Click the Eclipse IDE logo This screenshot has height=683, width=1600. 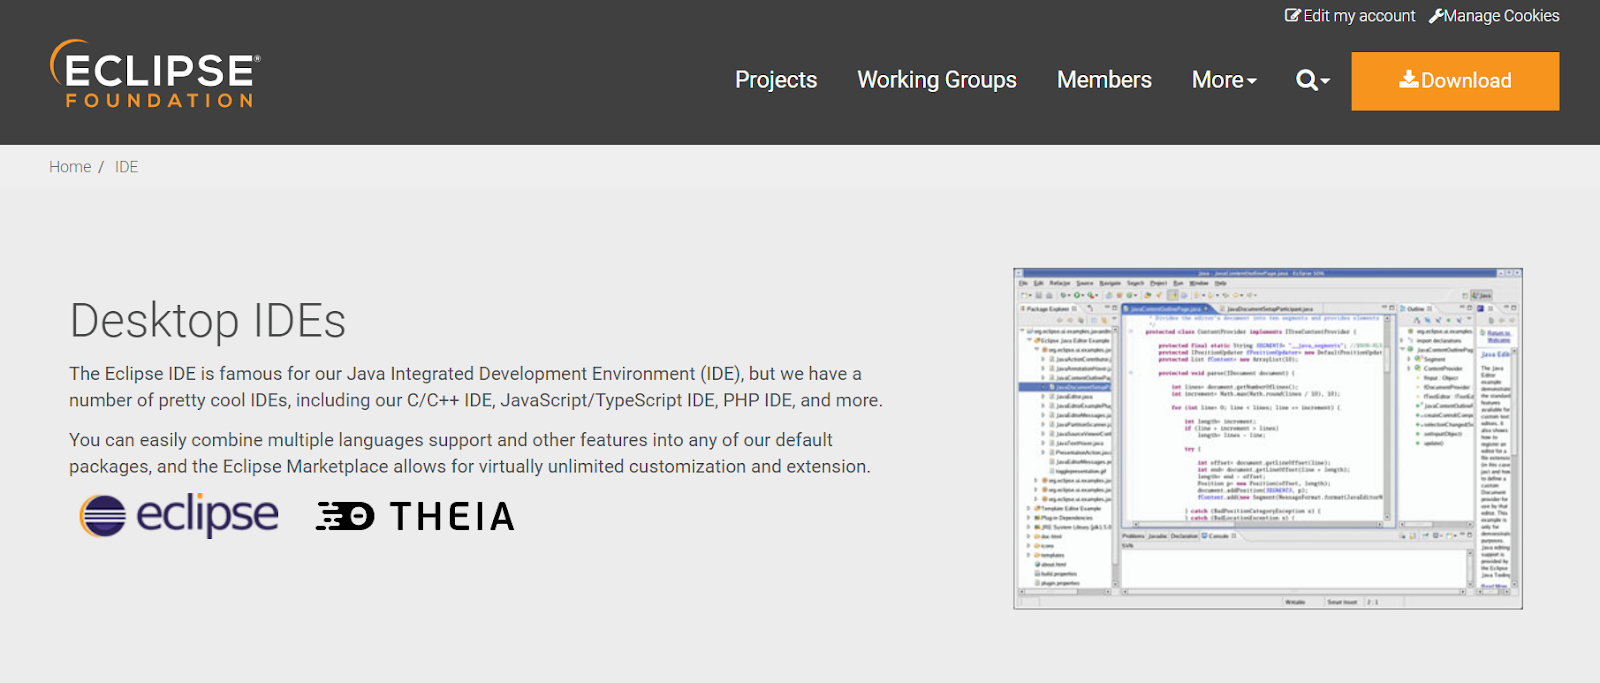pos(179,516)
